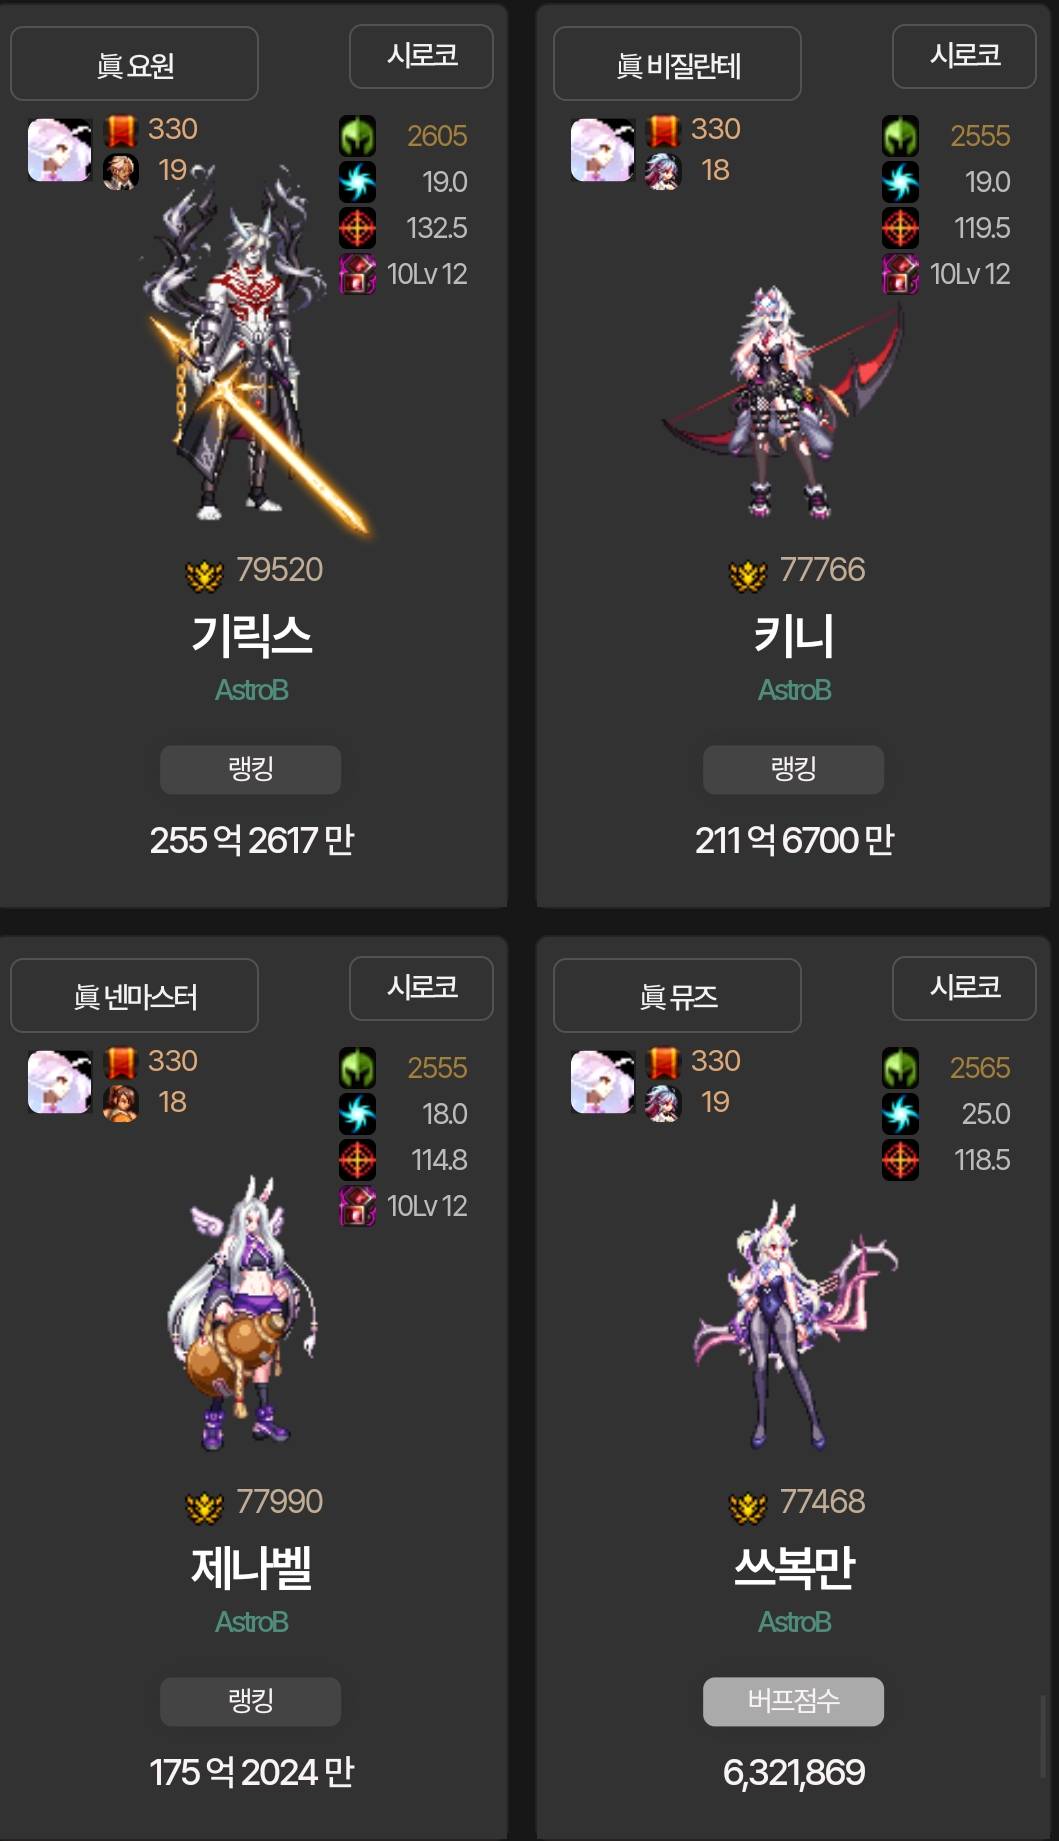
Task: Click the 시로코 server tag on 쓰복만 card
Action: pos(964,988)
